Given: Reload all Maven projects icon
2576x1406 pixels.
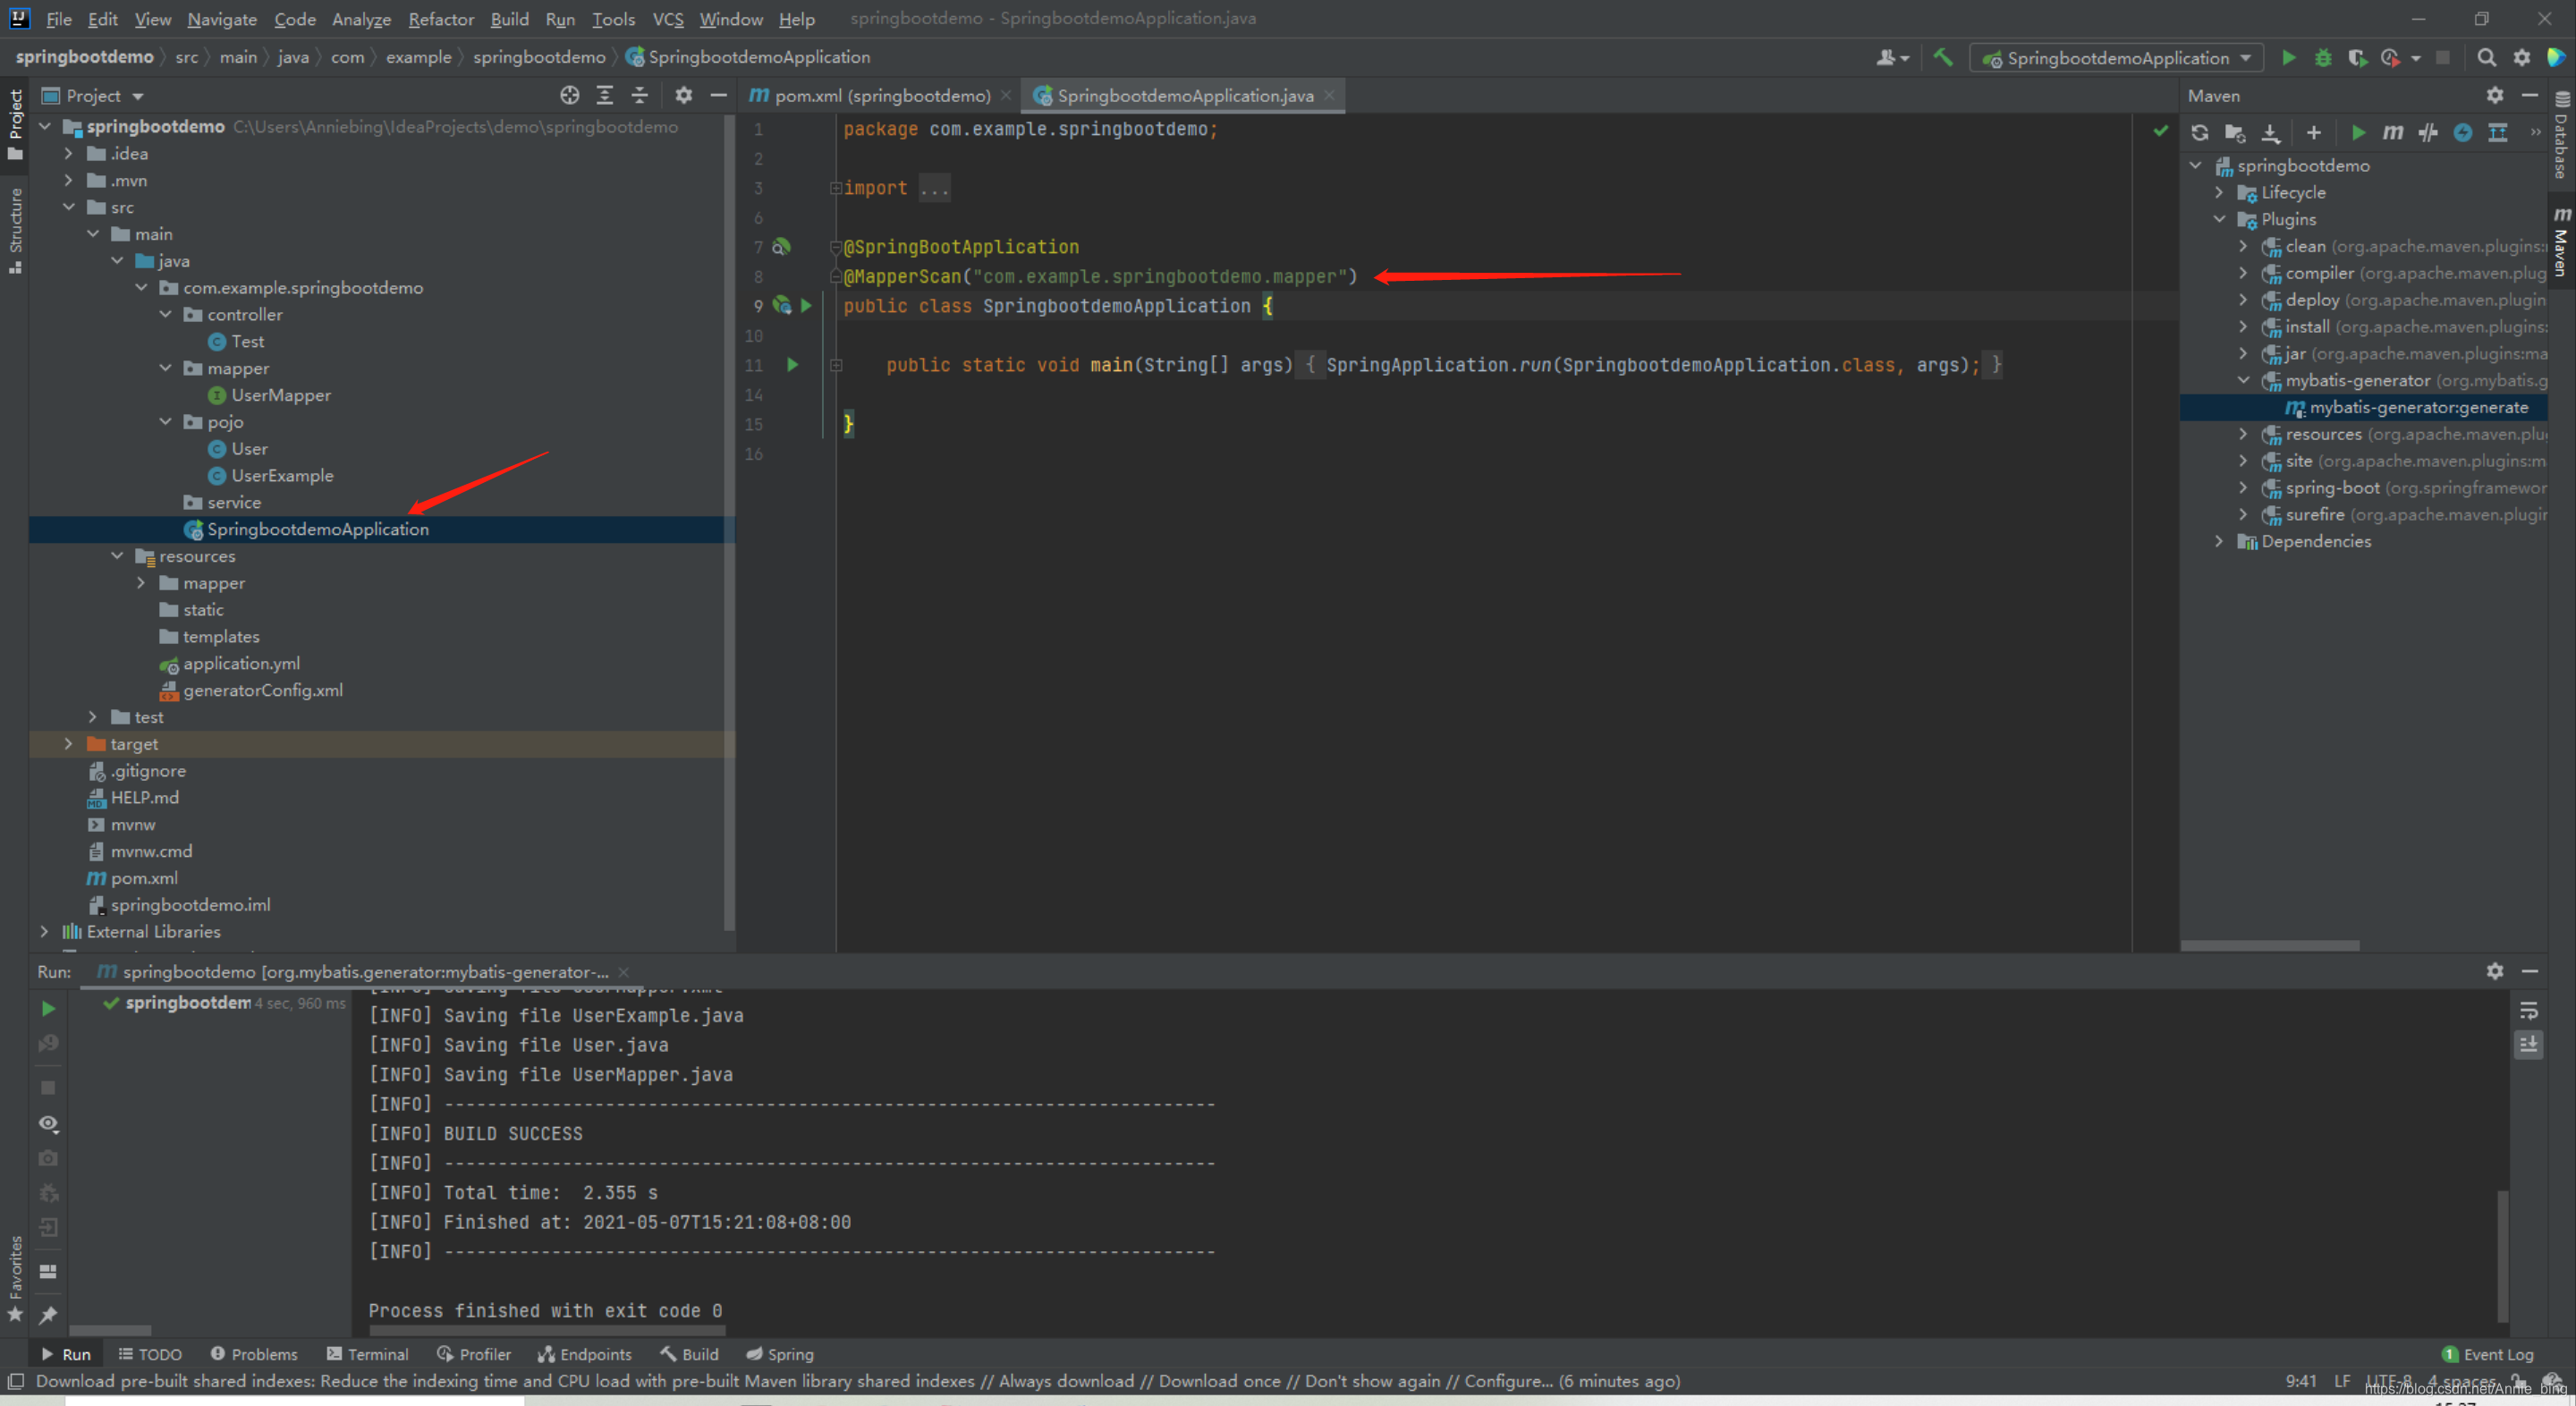Looking at the screenshot, I should click(2199, 133).
